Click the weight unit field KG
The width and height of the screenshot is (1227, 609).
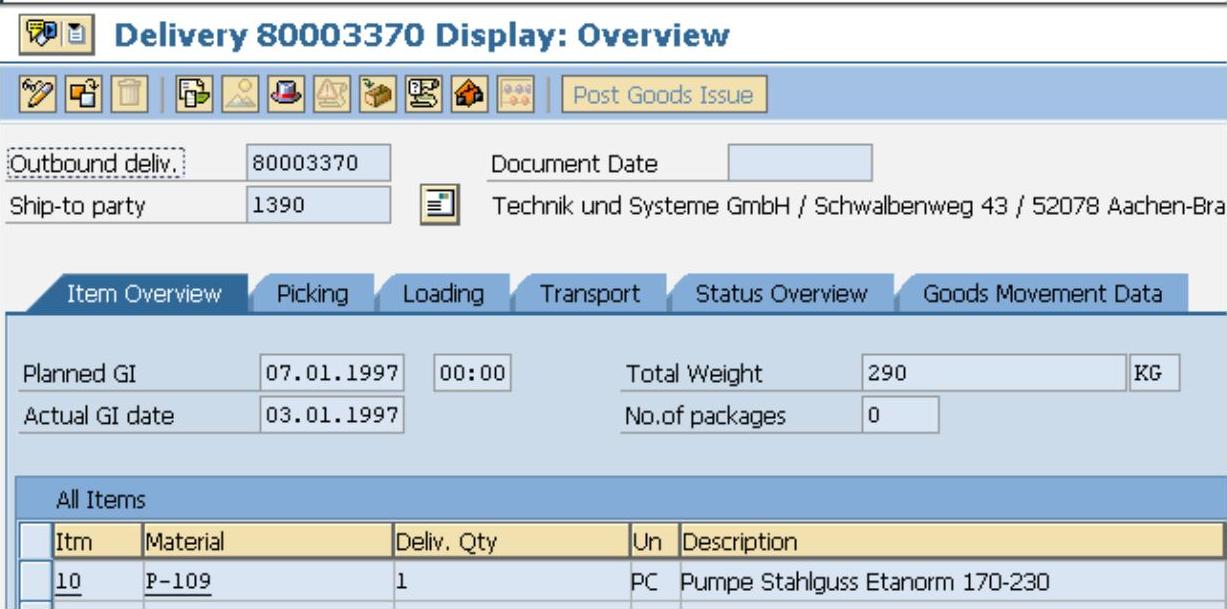(1153, 374)
